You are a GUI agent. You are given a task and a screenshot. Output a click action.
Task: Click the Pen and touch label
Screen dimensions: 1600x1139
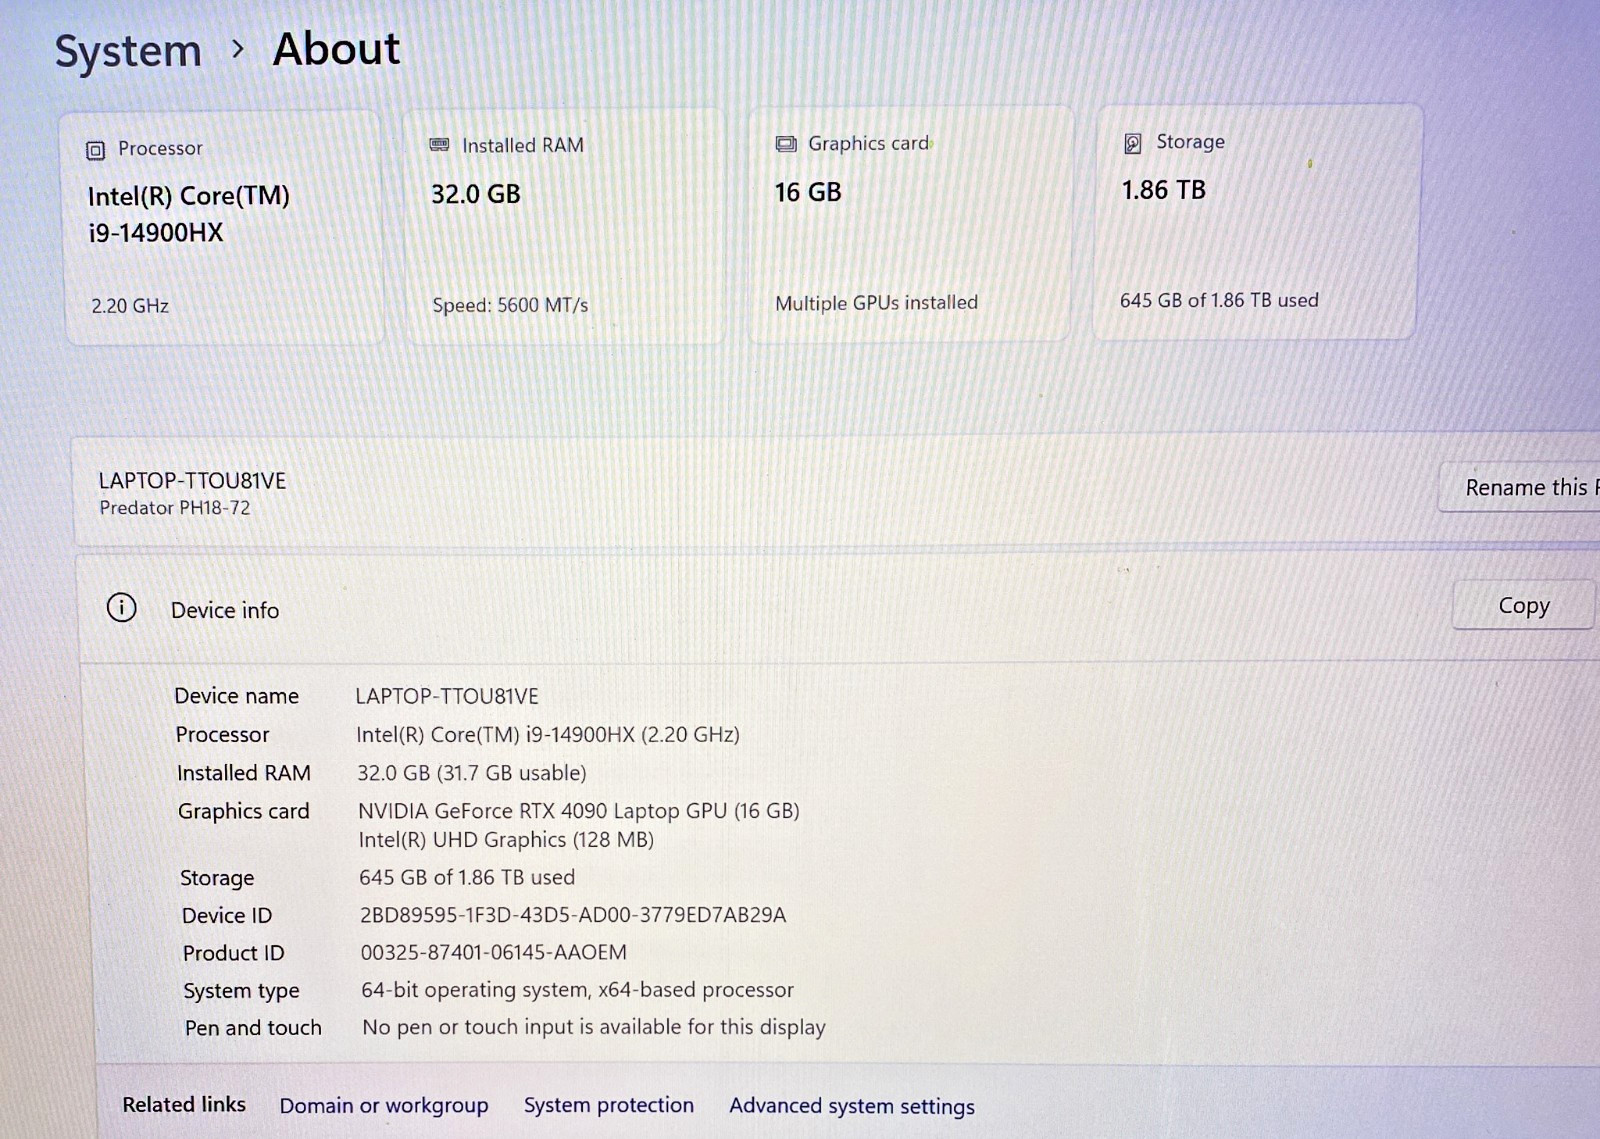click(253, 1028)
